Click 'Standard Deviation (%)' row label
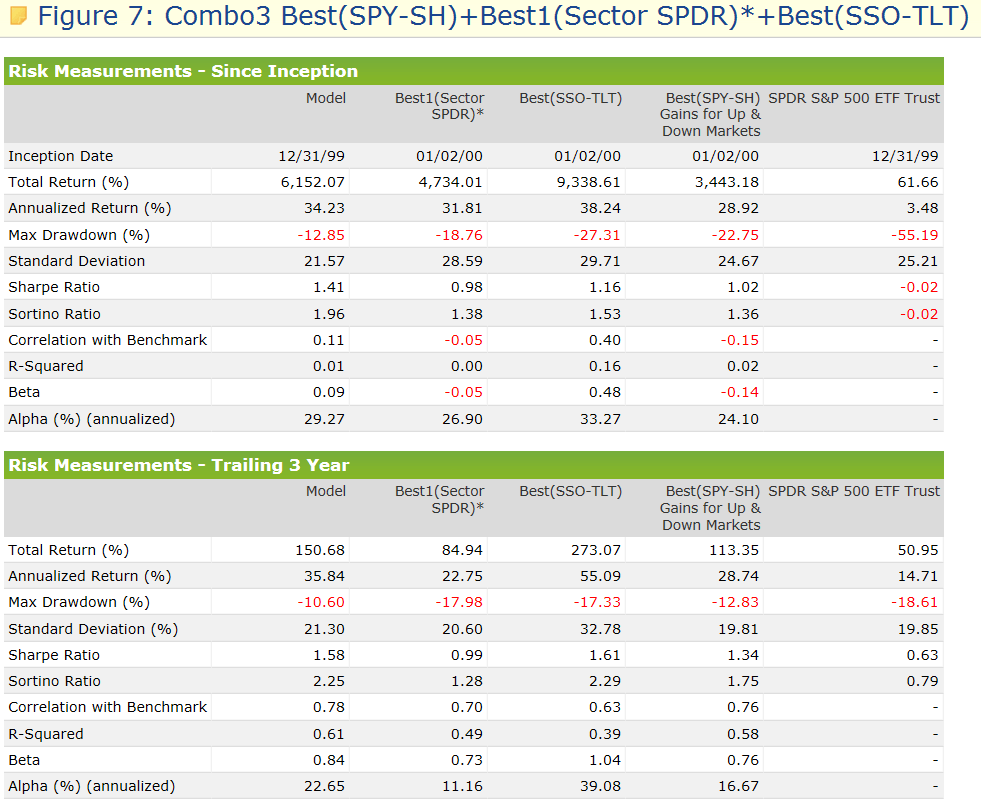Viewport: 981px width, 807px height. tap(93, 629)
